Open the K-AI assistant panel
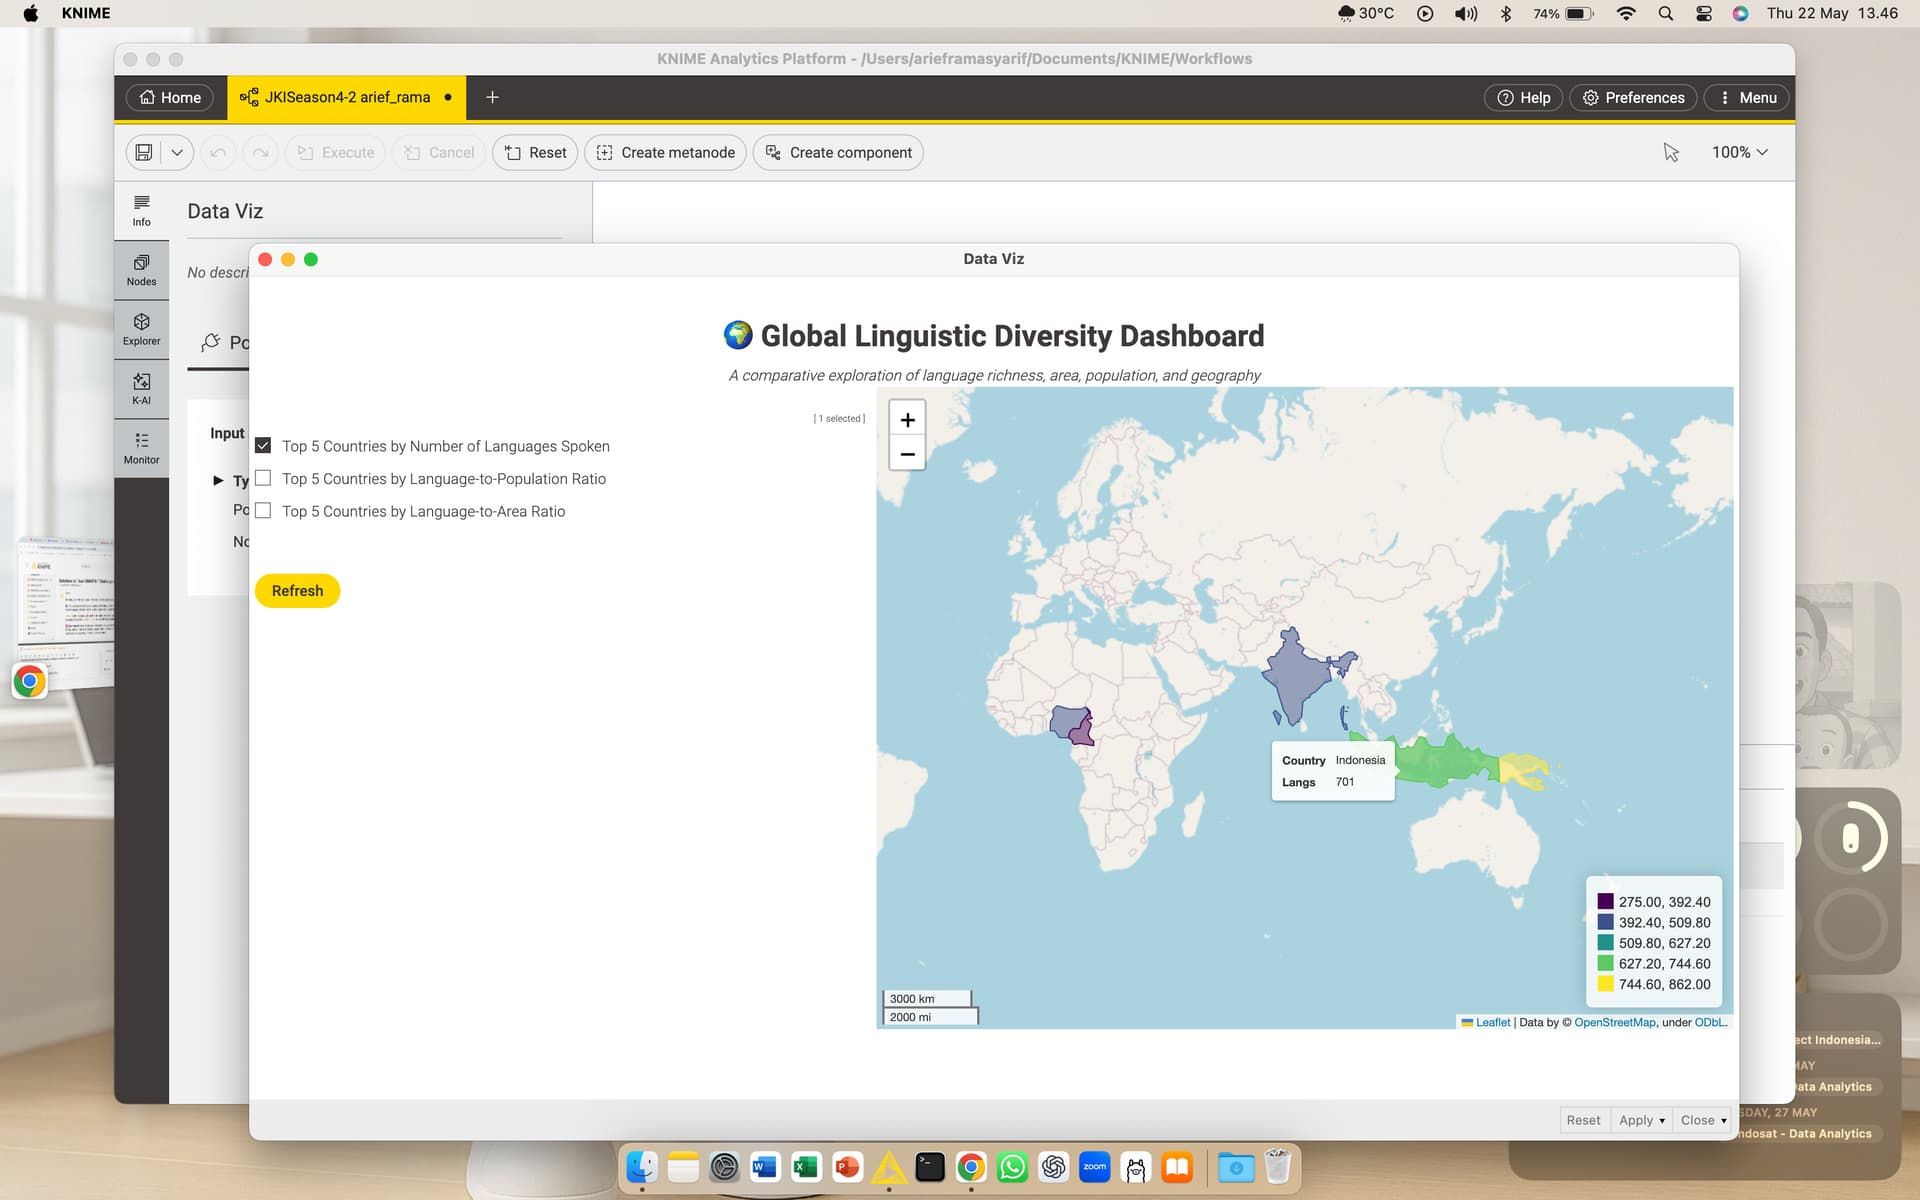 pos(141,389)
